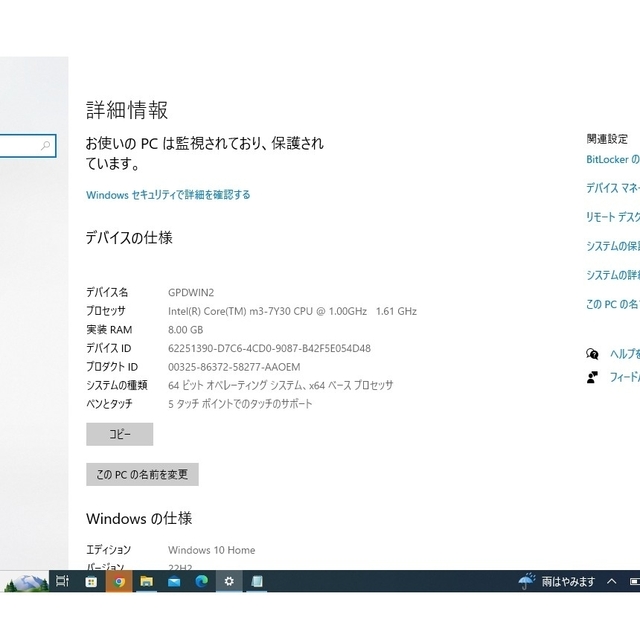This screenshot has width=640, height=640.
Task: Click the 雨はやみます weather text
Action: 568,581
